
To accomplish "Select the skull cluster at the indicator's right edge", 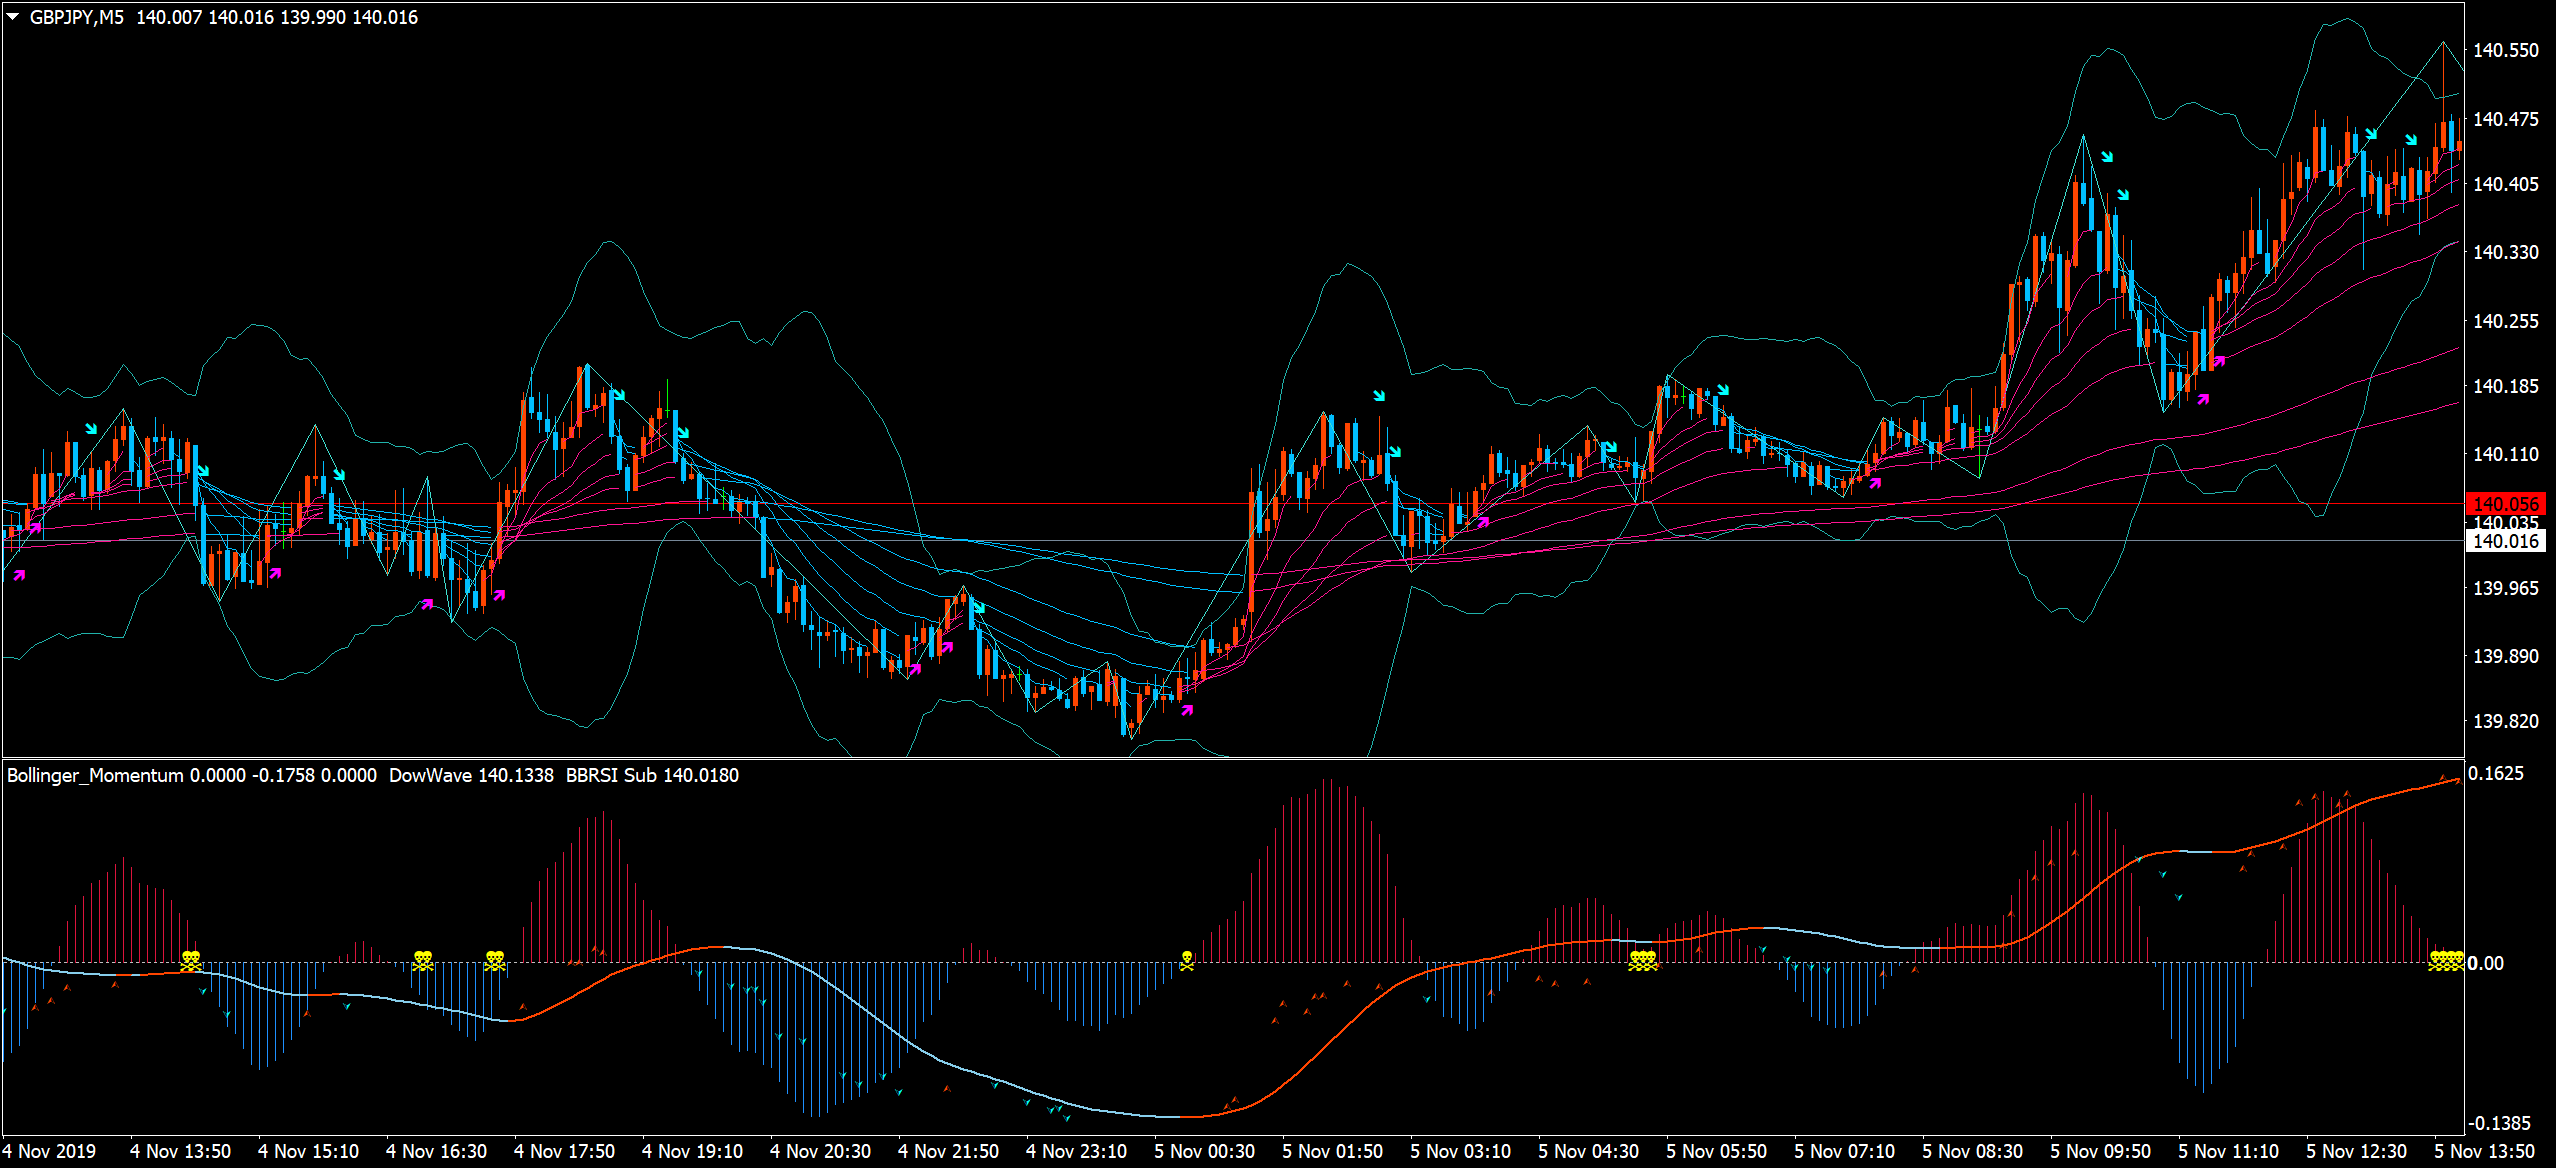I will tap(2446, 961).
